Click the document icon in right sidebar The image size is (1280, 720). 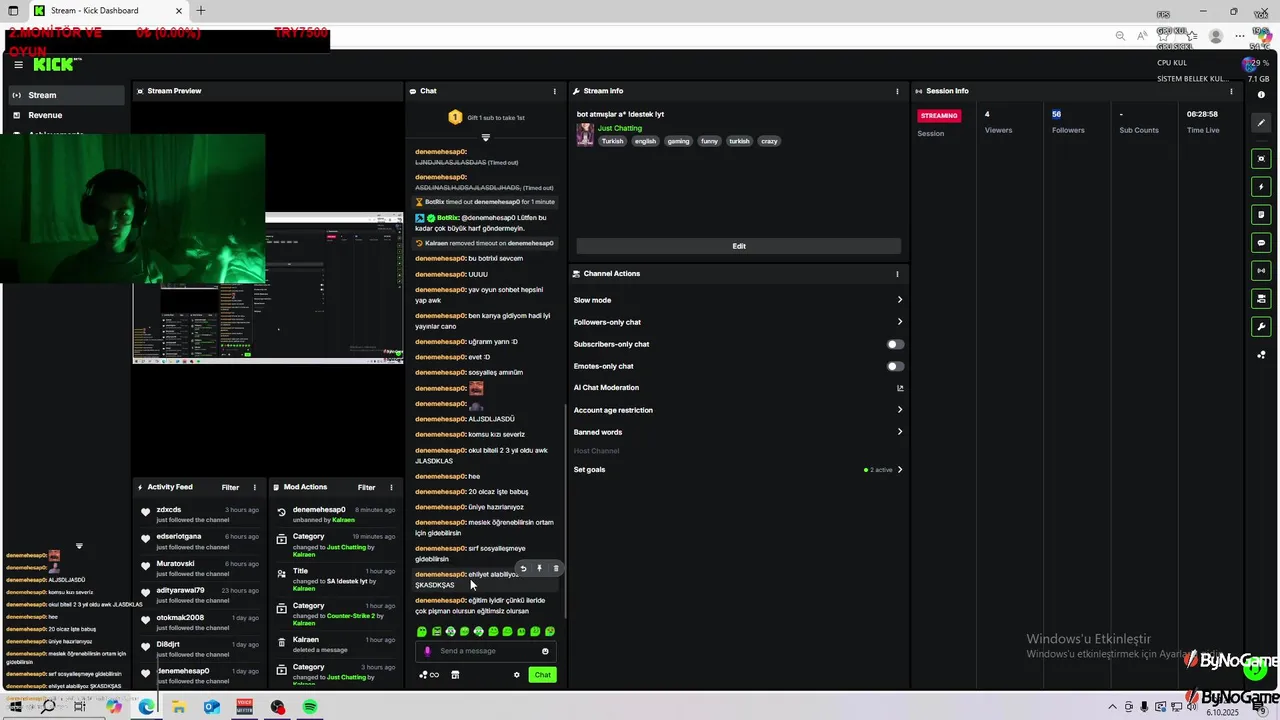pyautogui.click(x=1261, y=214)
